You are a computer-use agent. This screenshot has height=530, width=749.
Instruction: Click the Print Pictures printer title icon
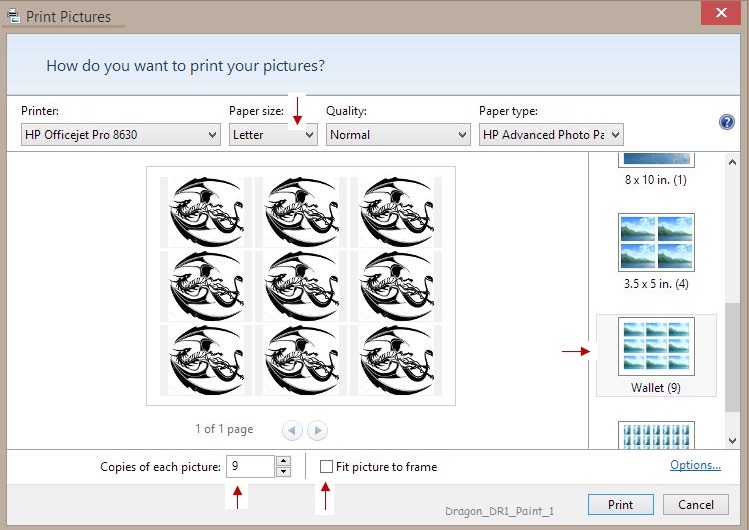[12, 16]
